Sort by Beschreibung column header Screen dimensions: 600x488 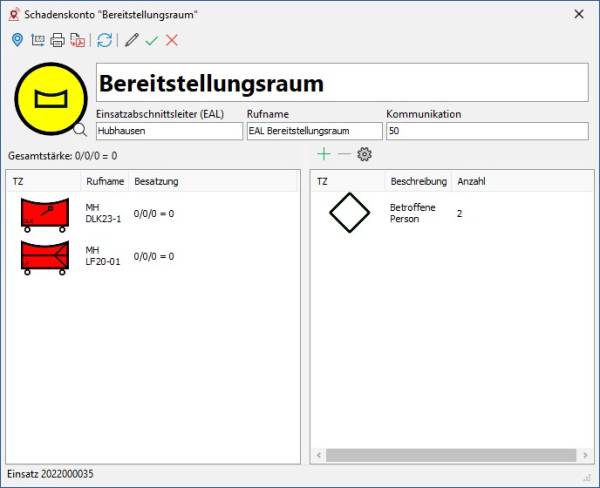coord(419,181)
